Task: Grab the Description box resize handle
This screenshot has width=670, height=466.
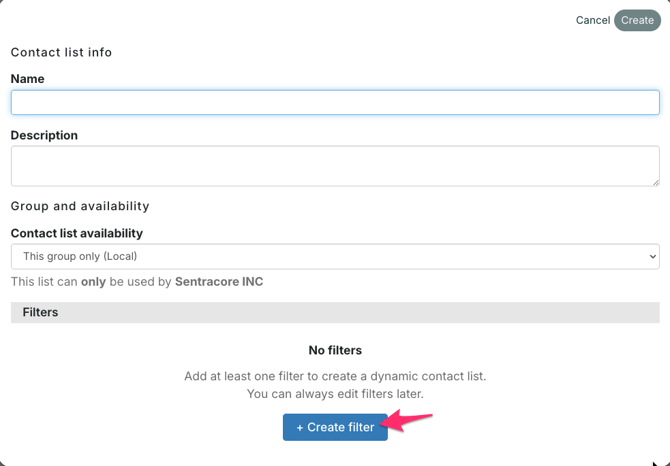Action: click(655, 182)
